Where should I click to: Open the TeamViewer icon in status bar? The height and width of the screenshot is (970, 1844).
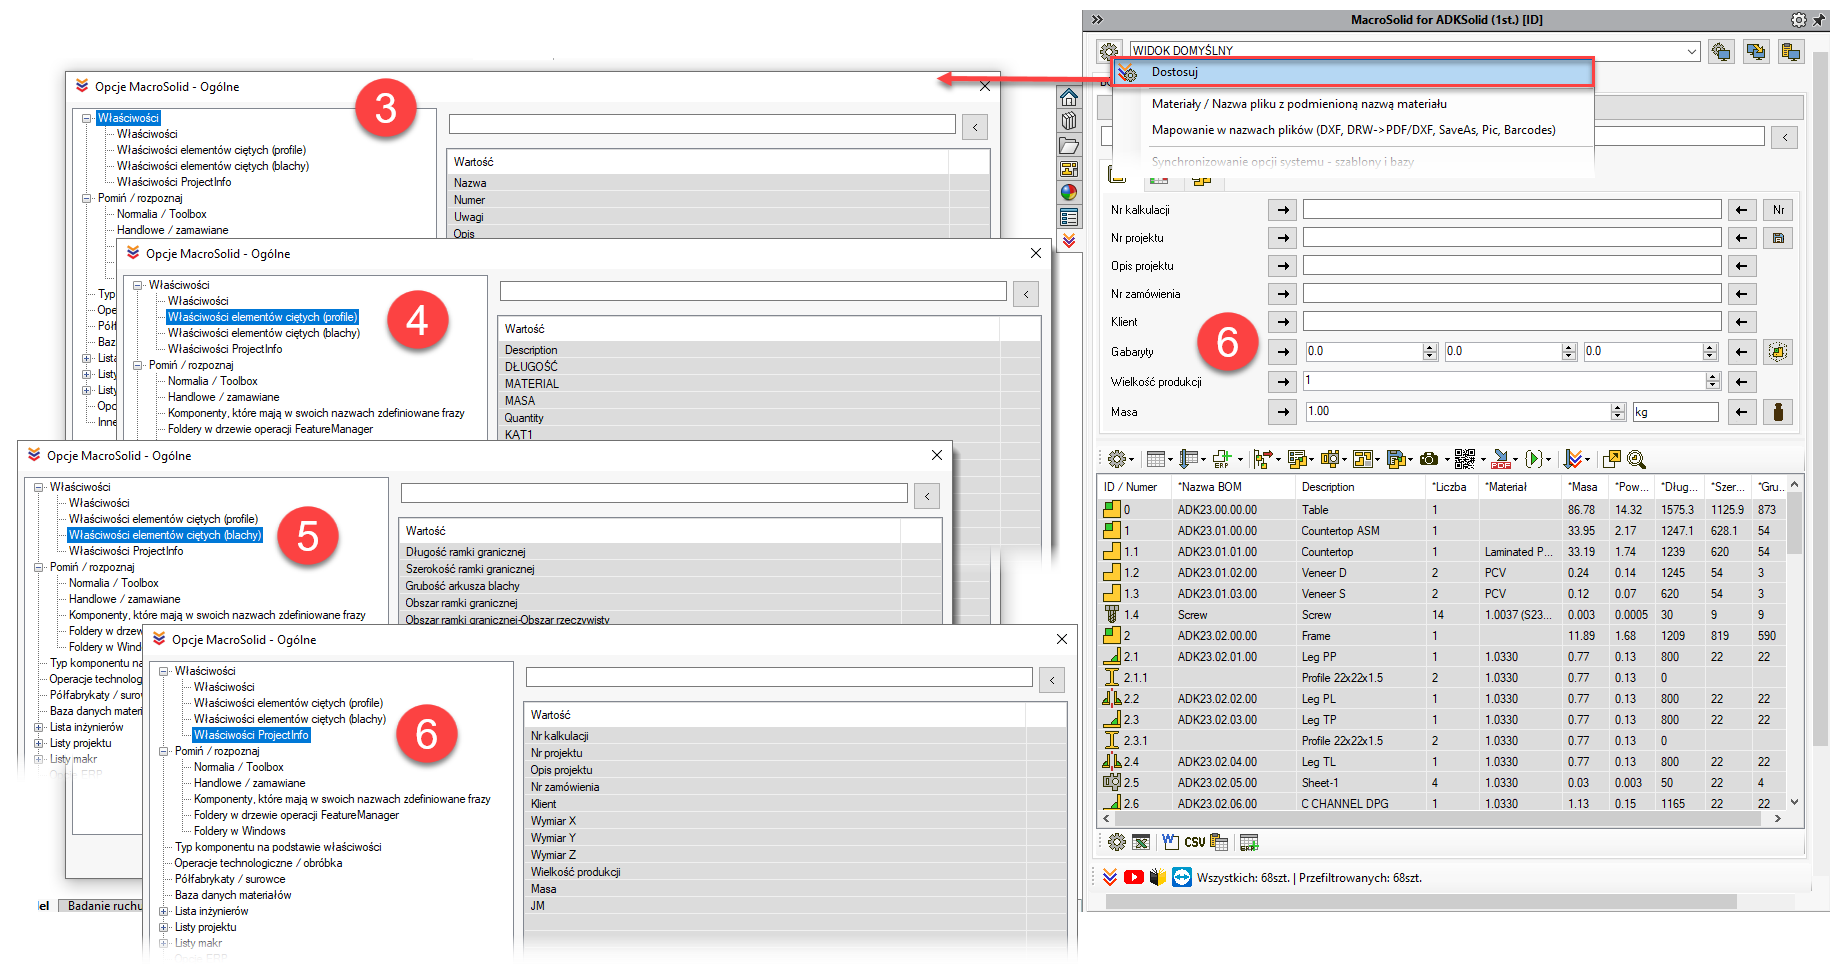[x=1182, y=877]
